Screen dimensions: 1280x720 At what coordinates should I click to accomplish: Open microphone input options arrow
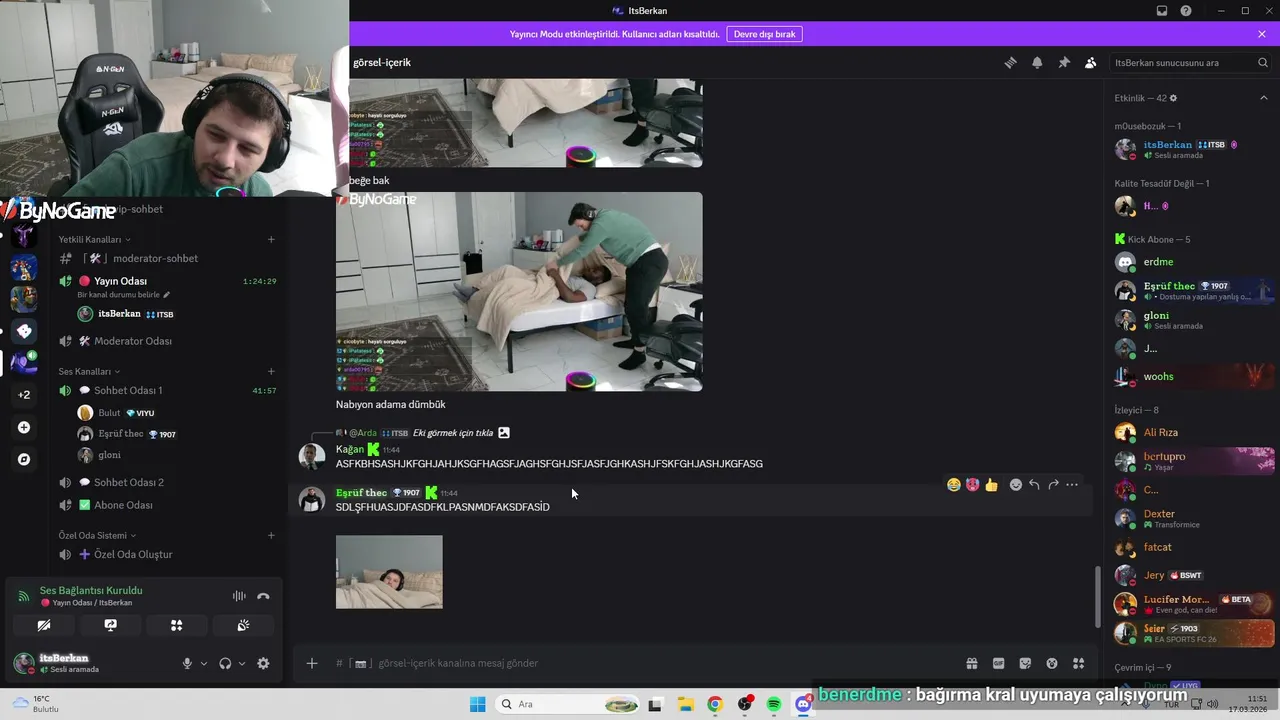point(204,663)
